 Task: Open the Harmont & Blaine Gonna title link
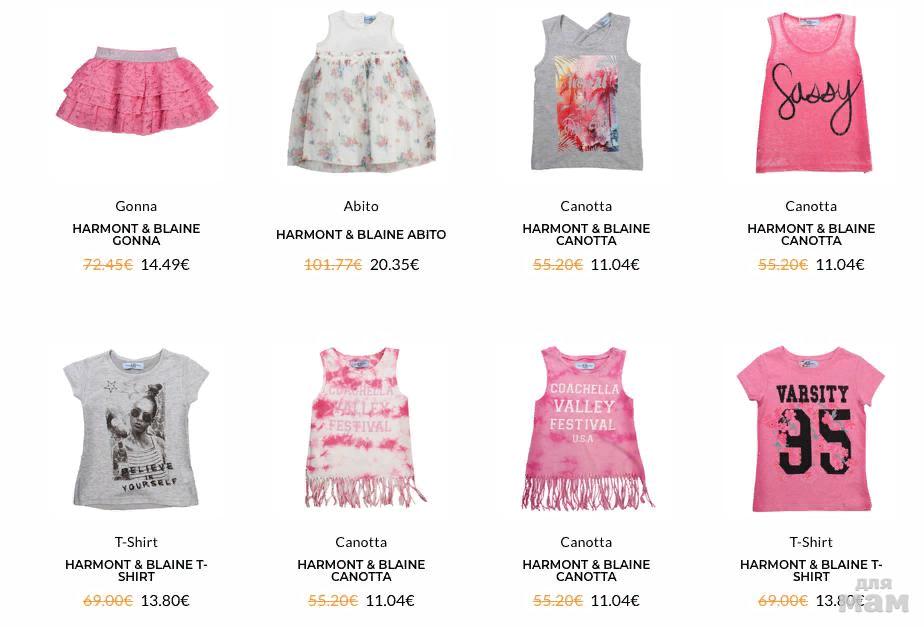(x=136, y=235)
